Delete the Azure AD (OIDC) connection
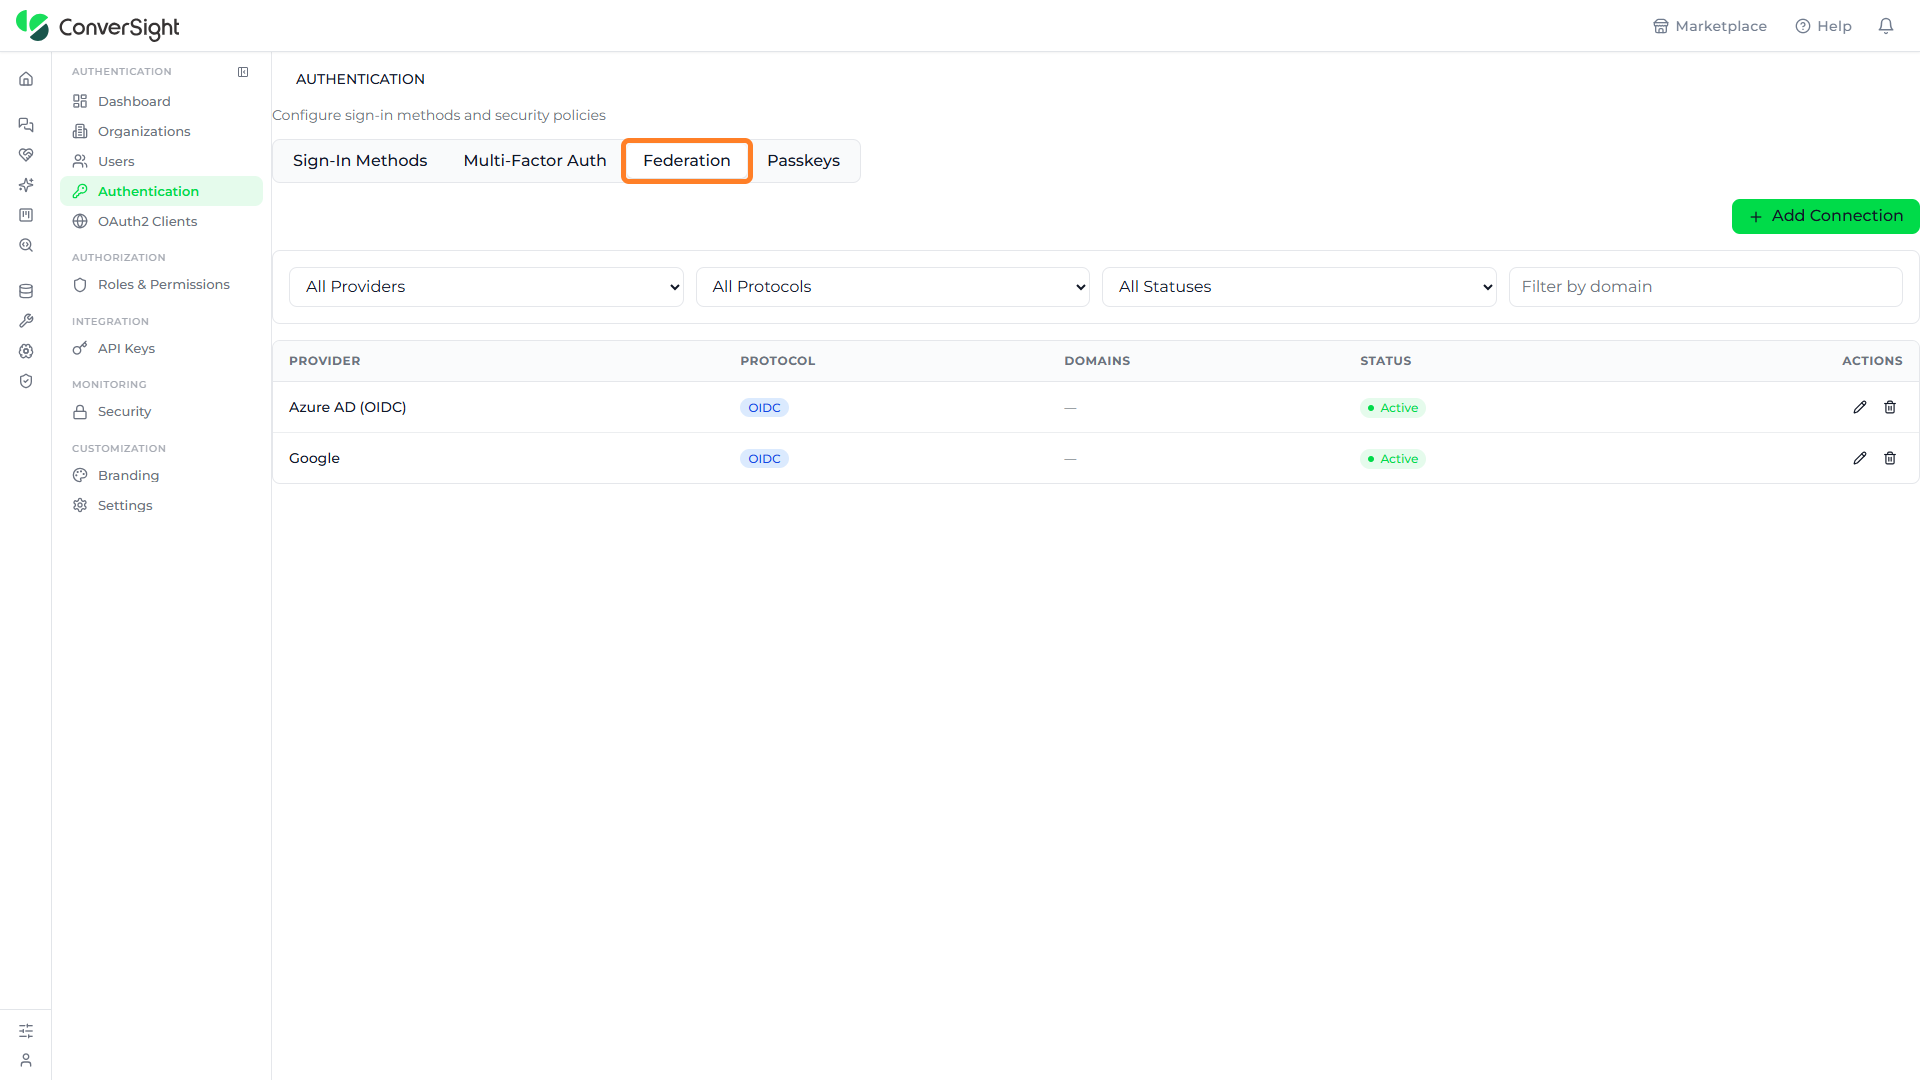The height and width of the screenshot is (1080, 1920). [x=1890, y=407]
